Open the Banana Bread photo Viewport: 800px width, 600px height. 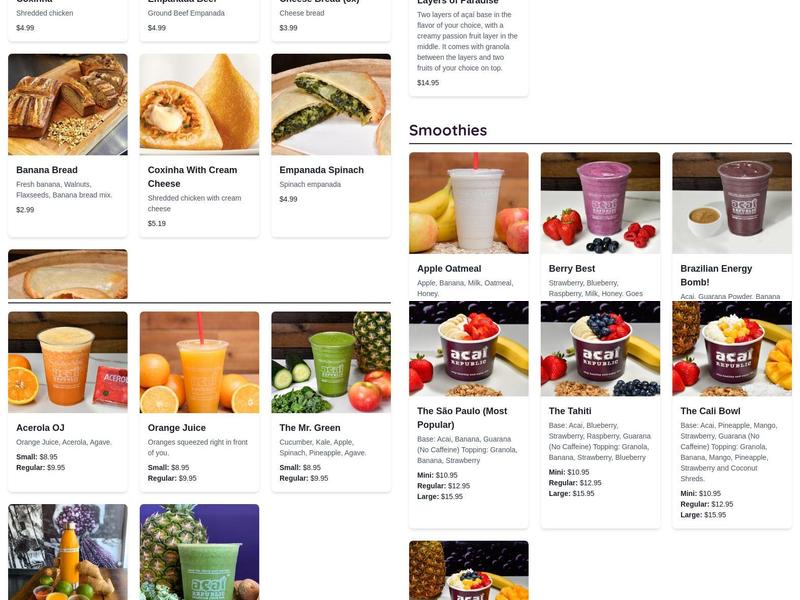68,104
